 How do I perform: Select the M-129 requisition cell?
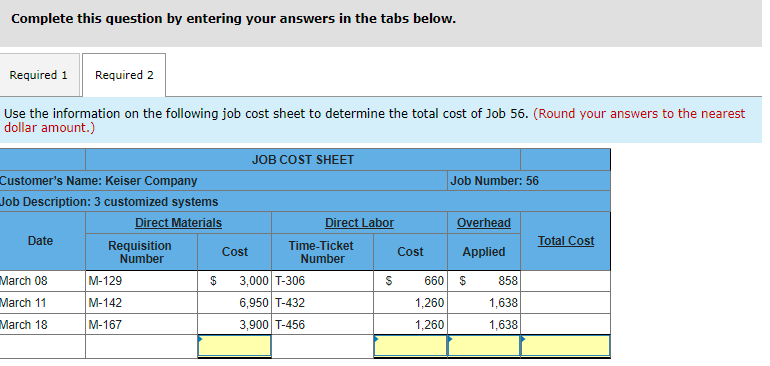[141, 281]
